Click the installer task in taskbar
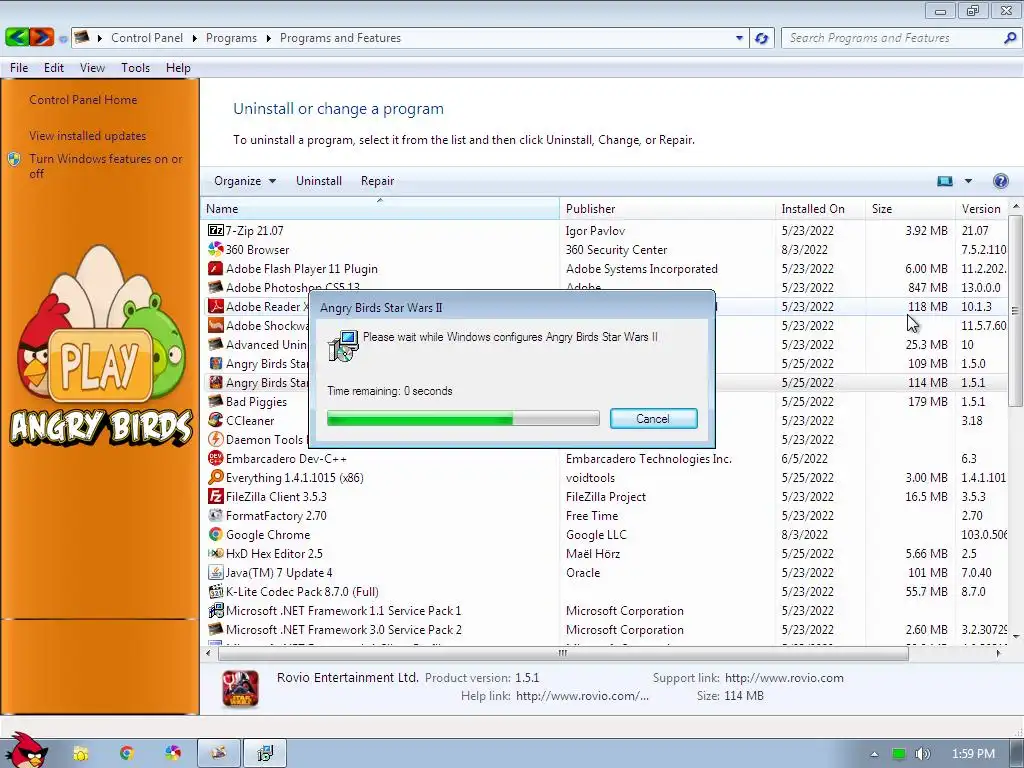The image size is (1024, 768). (x=265, y=753)
